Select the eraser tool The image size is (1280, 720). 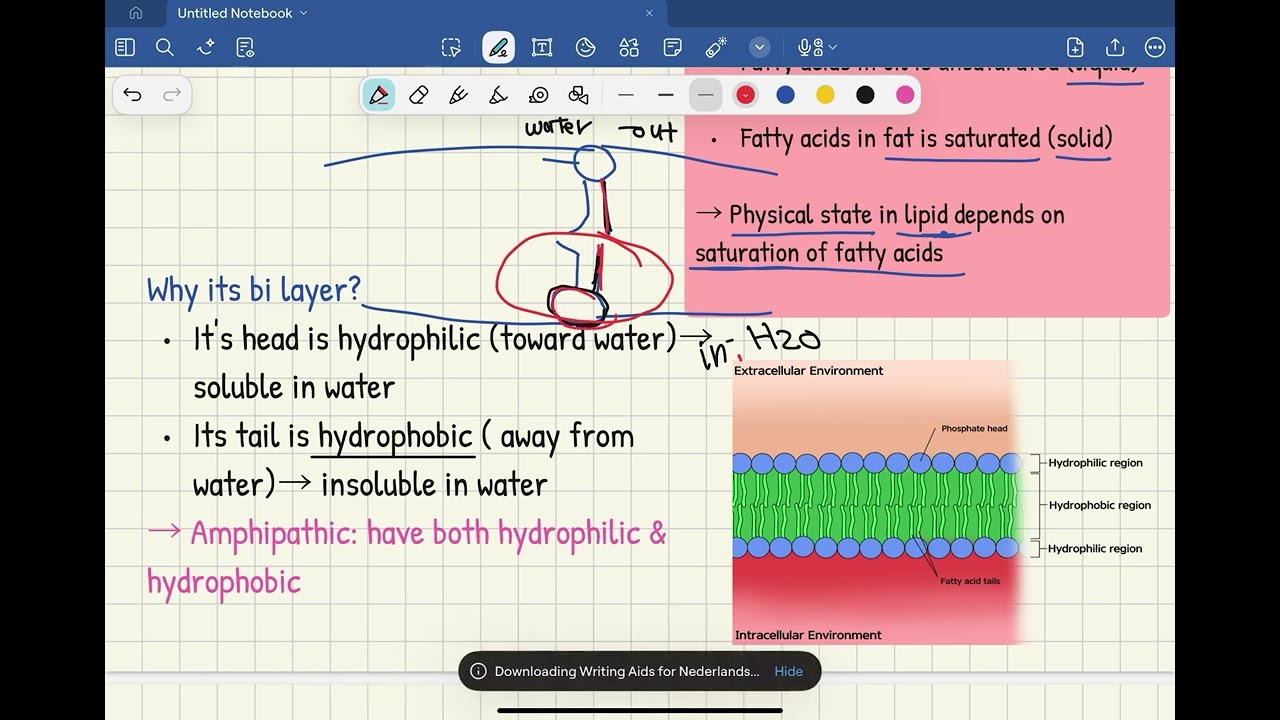click(419, 95)
